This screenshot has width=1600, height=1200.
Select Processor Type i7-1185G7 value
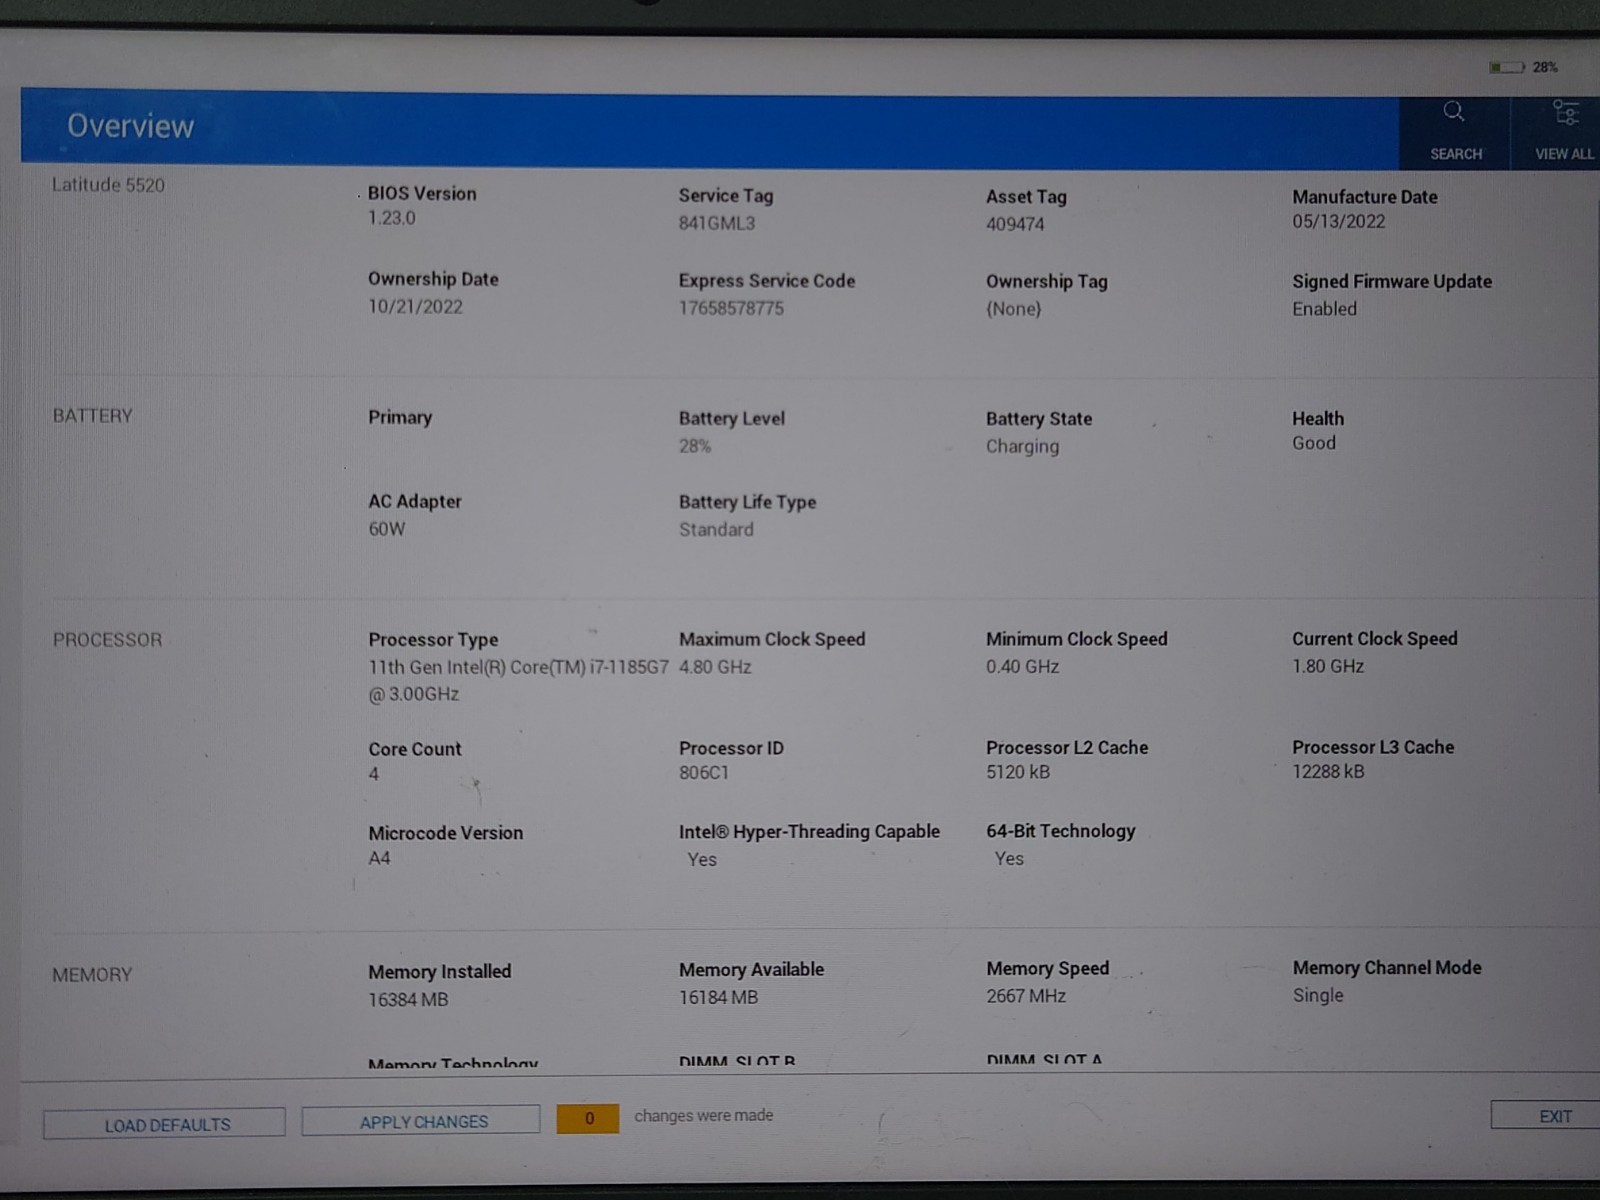click(518, 680)
